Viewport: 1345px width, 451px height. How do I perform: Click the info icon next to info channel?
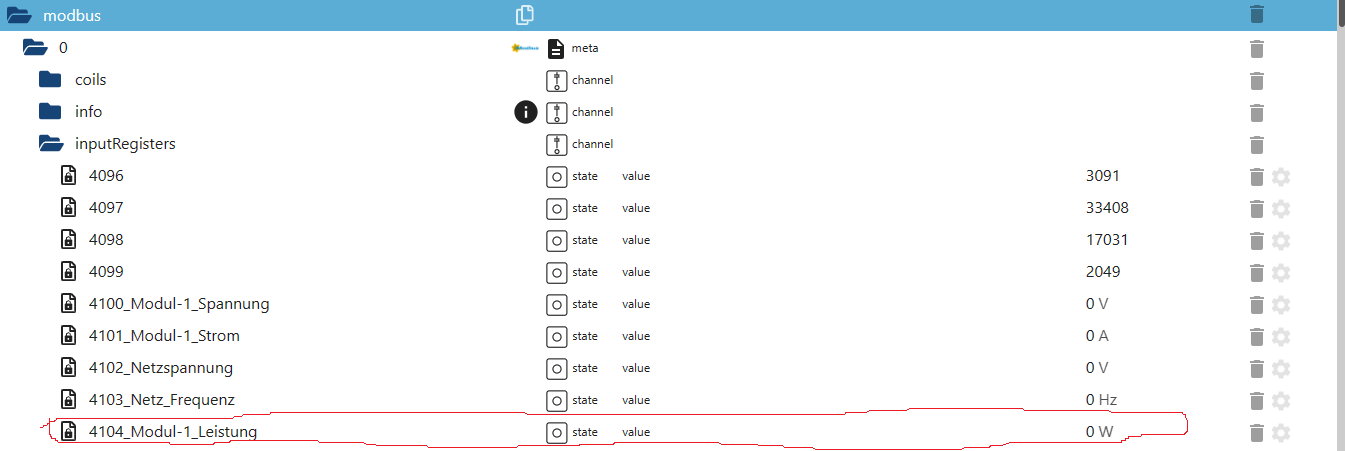526,112
